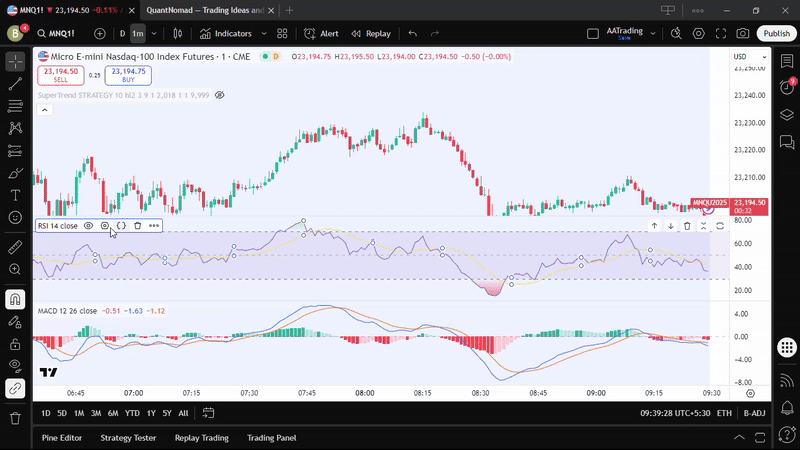Open RSI indicator settings

(105, 226)
